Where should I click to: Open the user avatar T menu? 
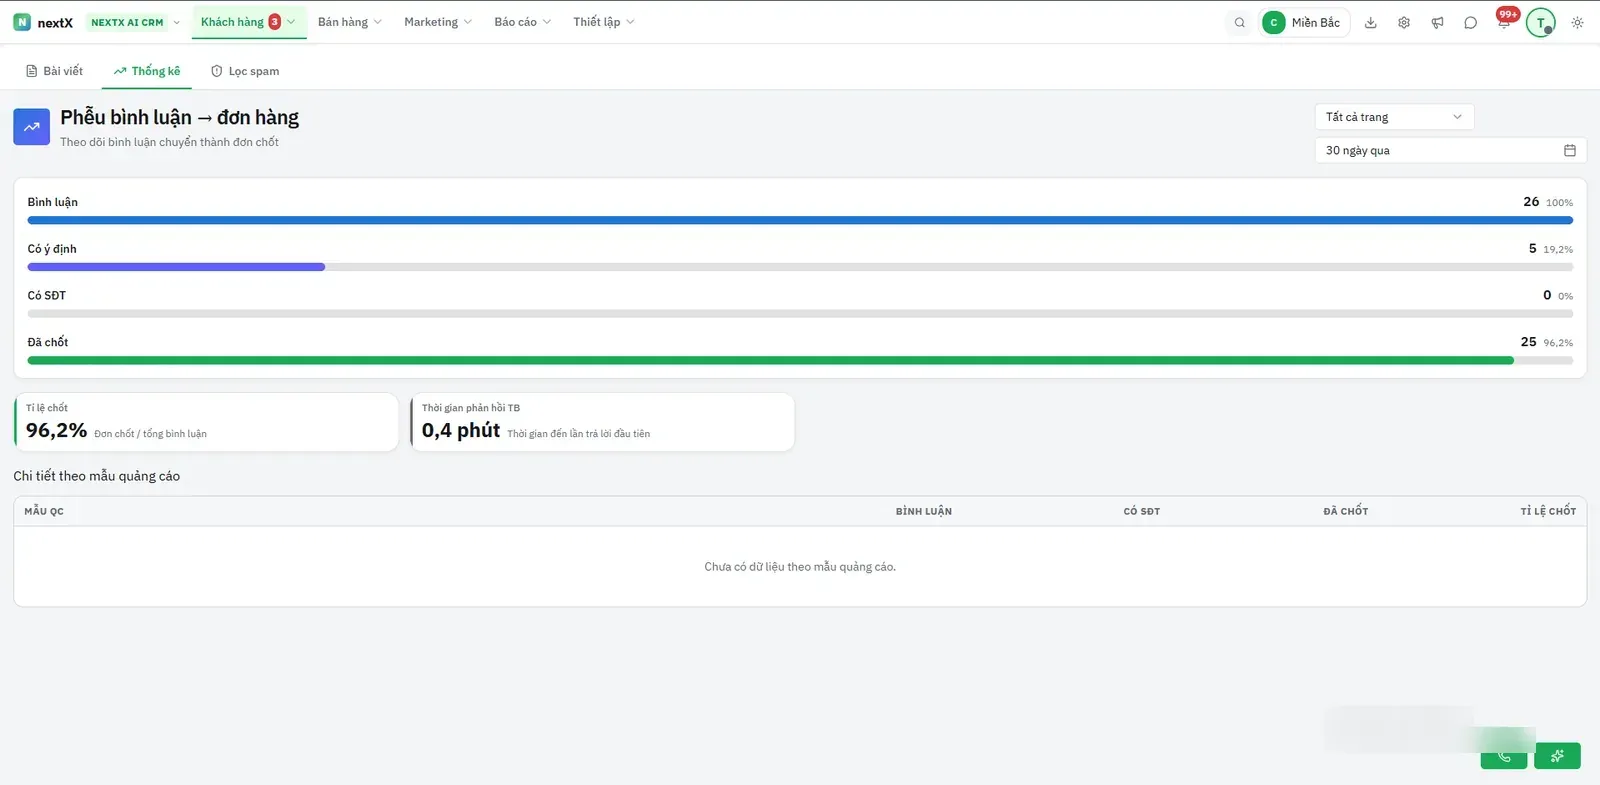[x=1540, y=22]
